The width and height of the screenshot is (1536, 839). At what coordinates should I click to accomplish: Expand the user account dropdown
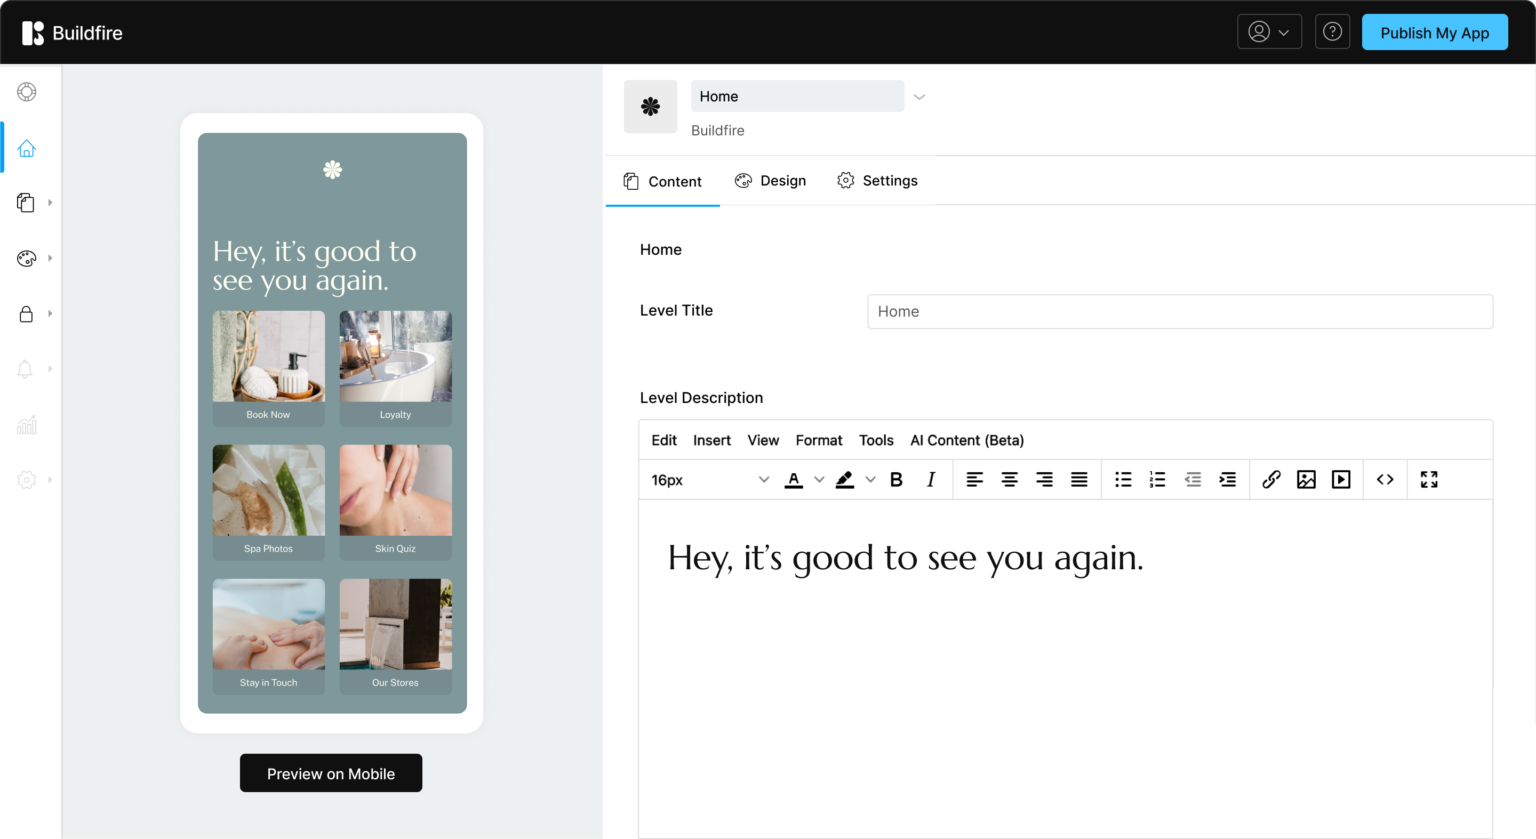1269,32
